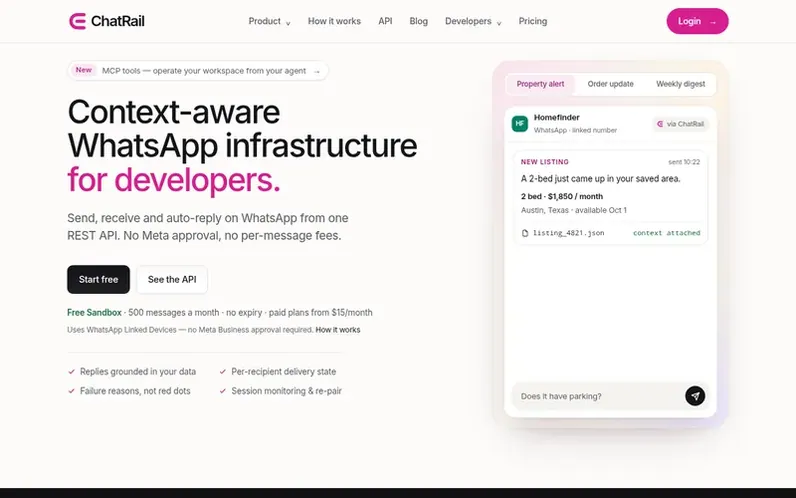Click the Homefinder contact name
796x498 pixels.
click(556, 117)
